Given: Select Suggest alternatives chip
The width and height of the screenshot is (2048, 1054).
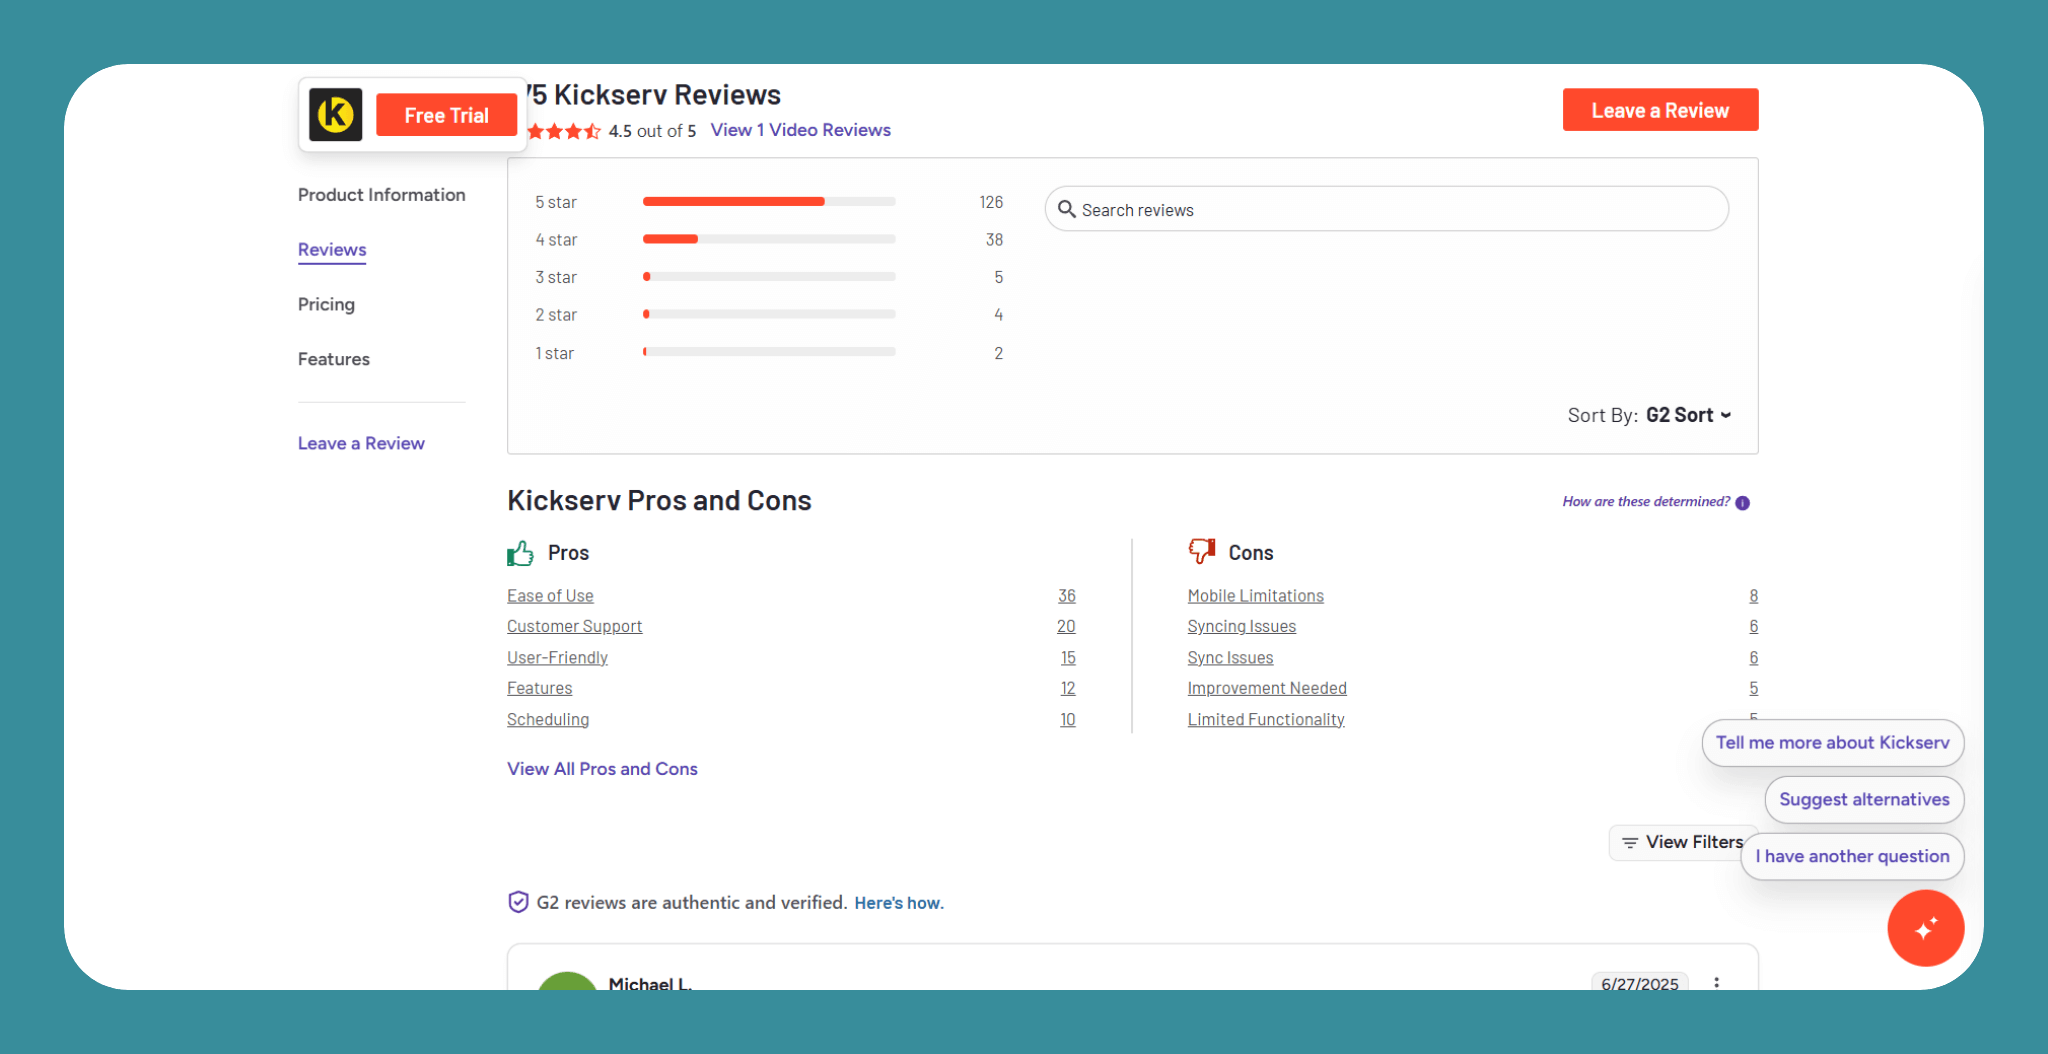Looking at the screenshot, I should [x=1864, y=800].
